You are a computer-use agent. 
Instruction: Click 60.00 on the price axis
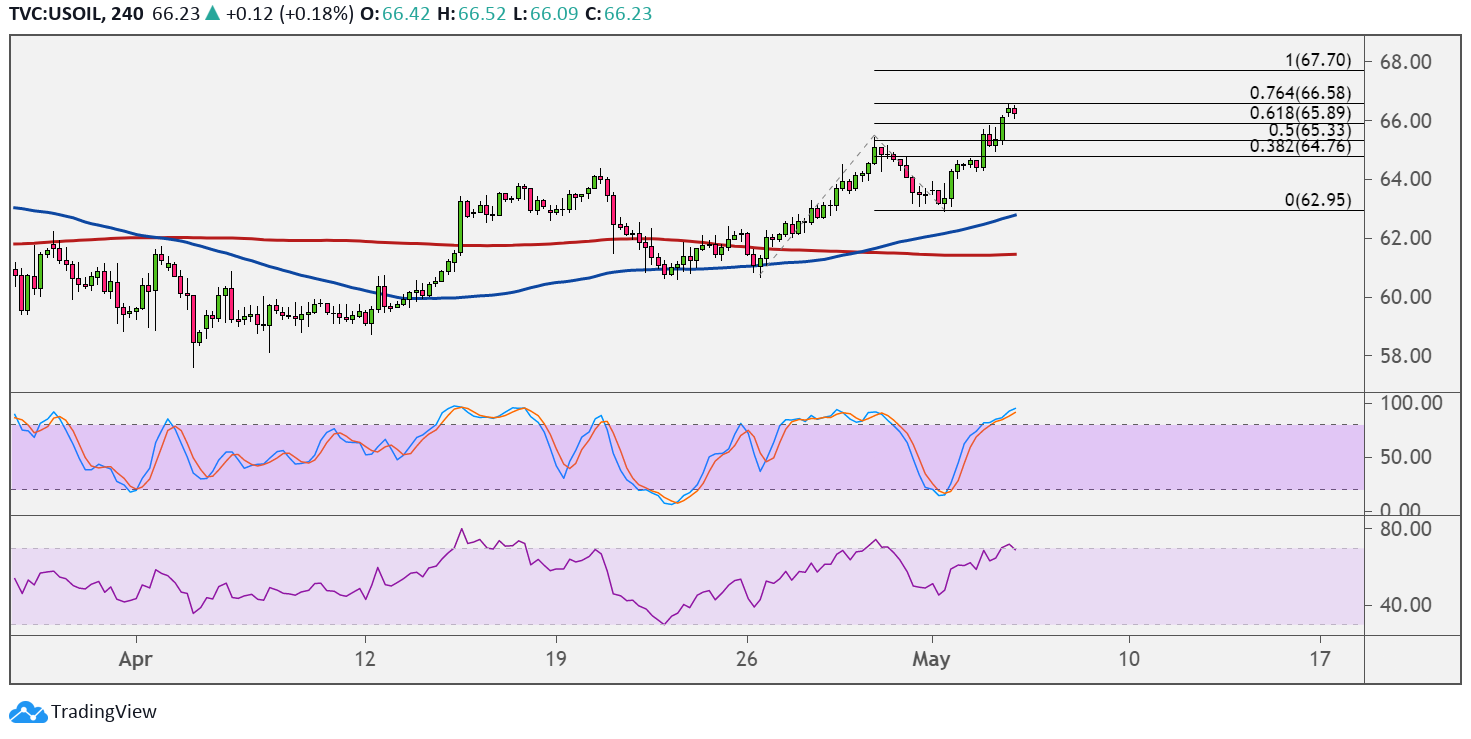(x=1407, y=297)
